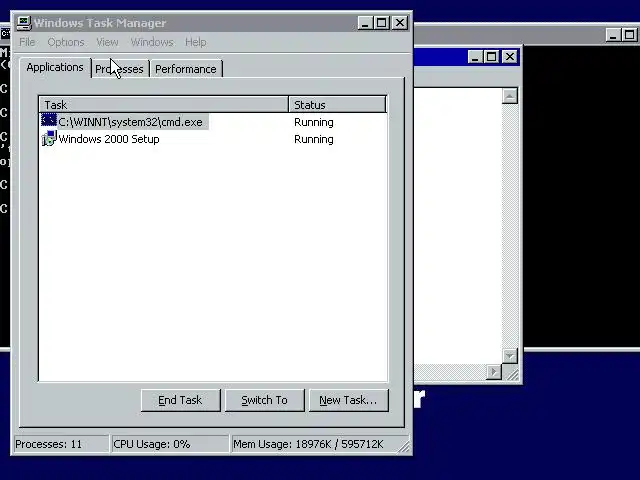Sort by the Status column header
This screenshot has width=640, height=480.
[337, 104]
